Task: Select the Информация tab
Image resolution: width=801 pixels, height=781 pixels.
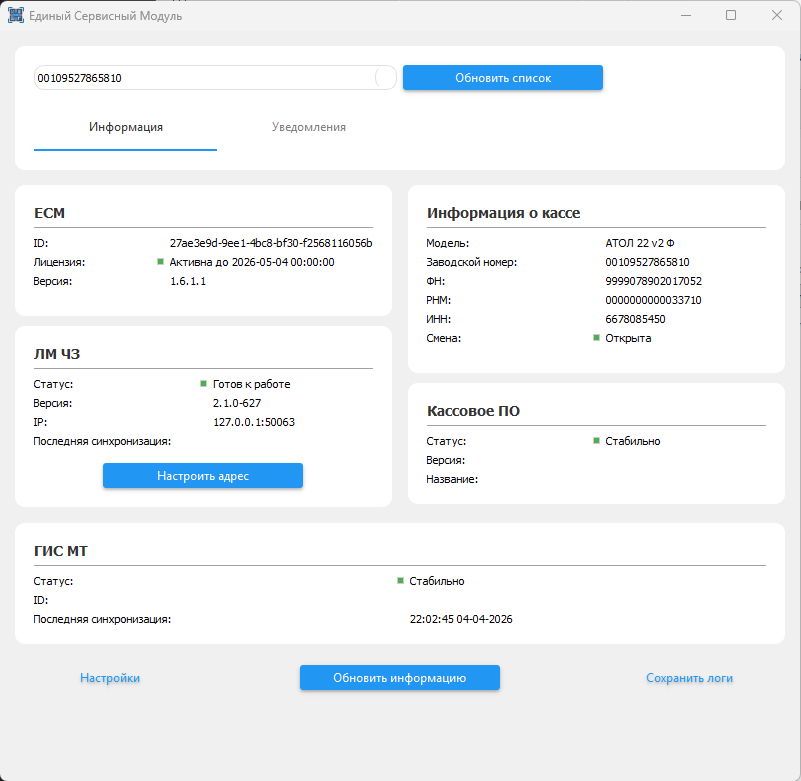Action: point(126,128)
